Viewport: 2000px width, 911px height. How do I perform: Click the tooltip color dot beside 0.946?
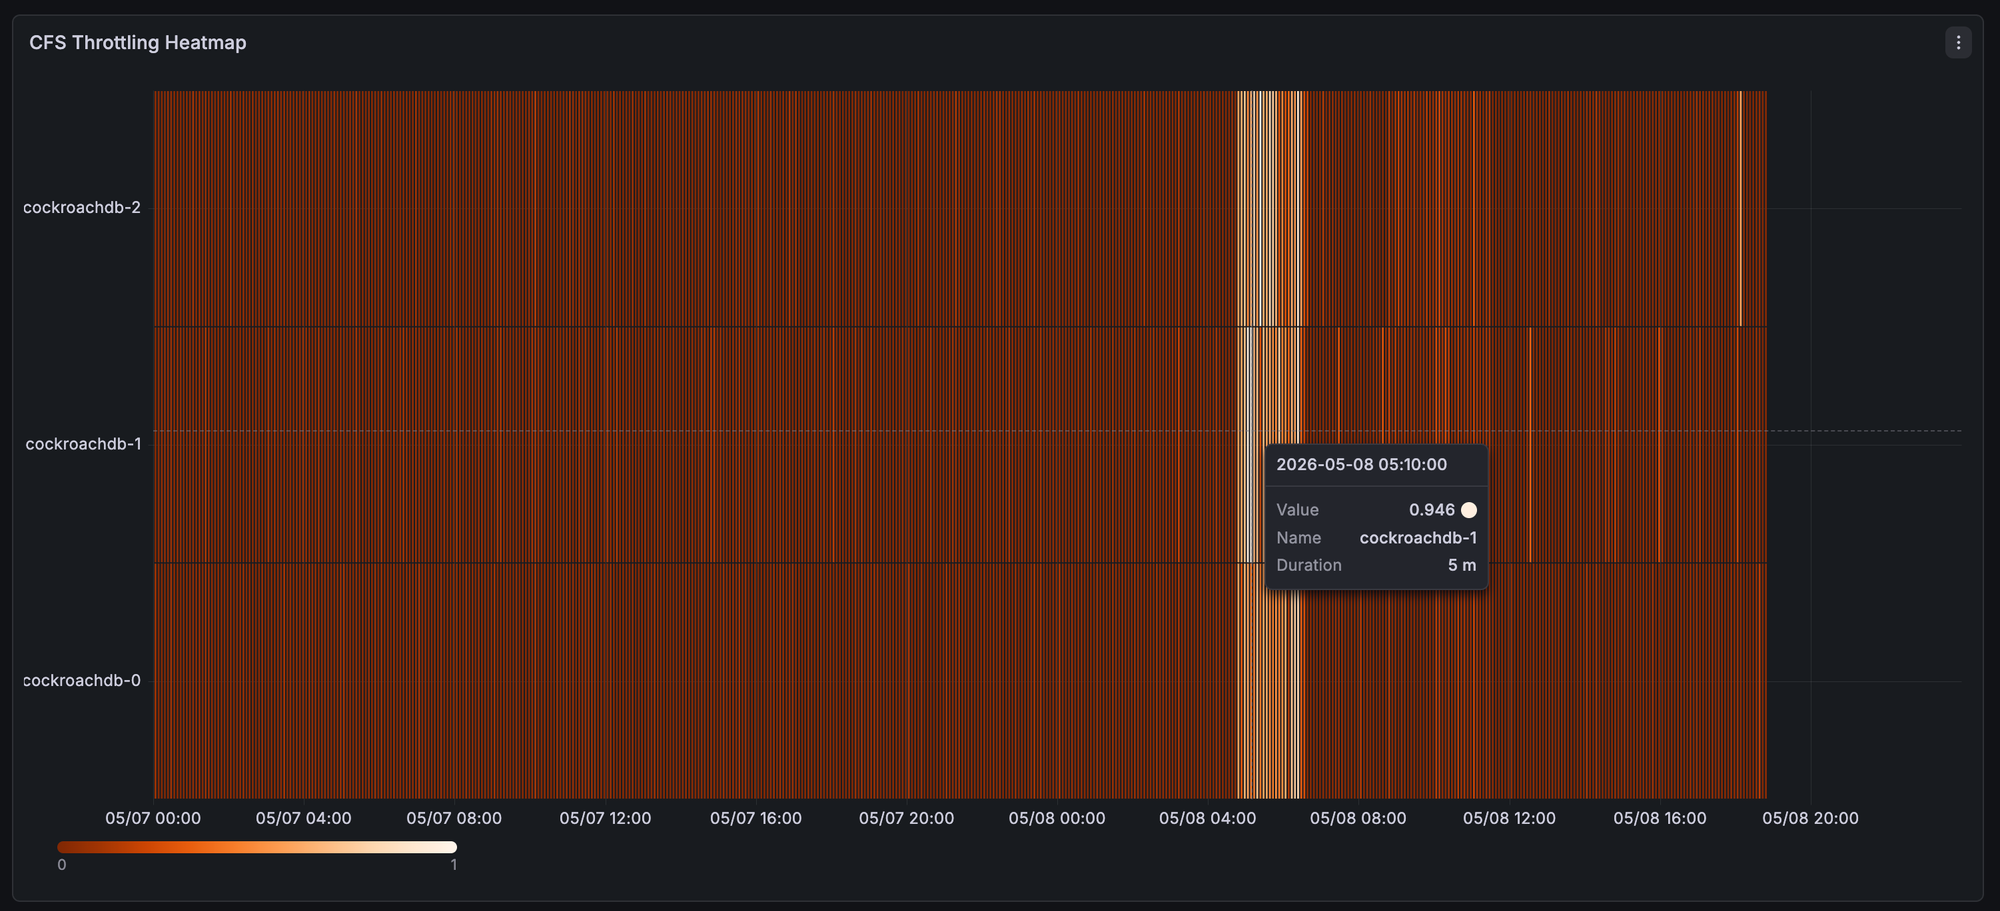point(1469,510)
